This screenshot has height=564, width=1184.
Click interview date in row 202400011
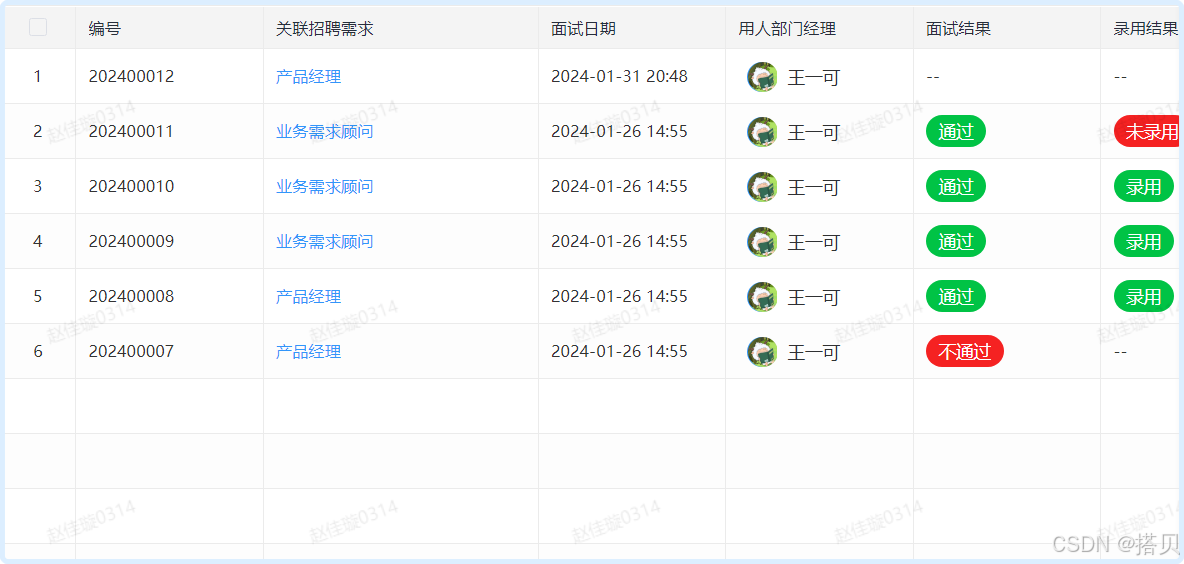(x=619, y=131)
